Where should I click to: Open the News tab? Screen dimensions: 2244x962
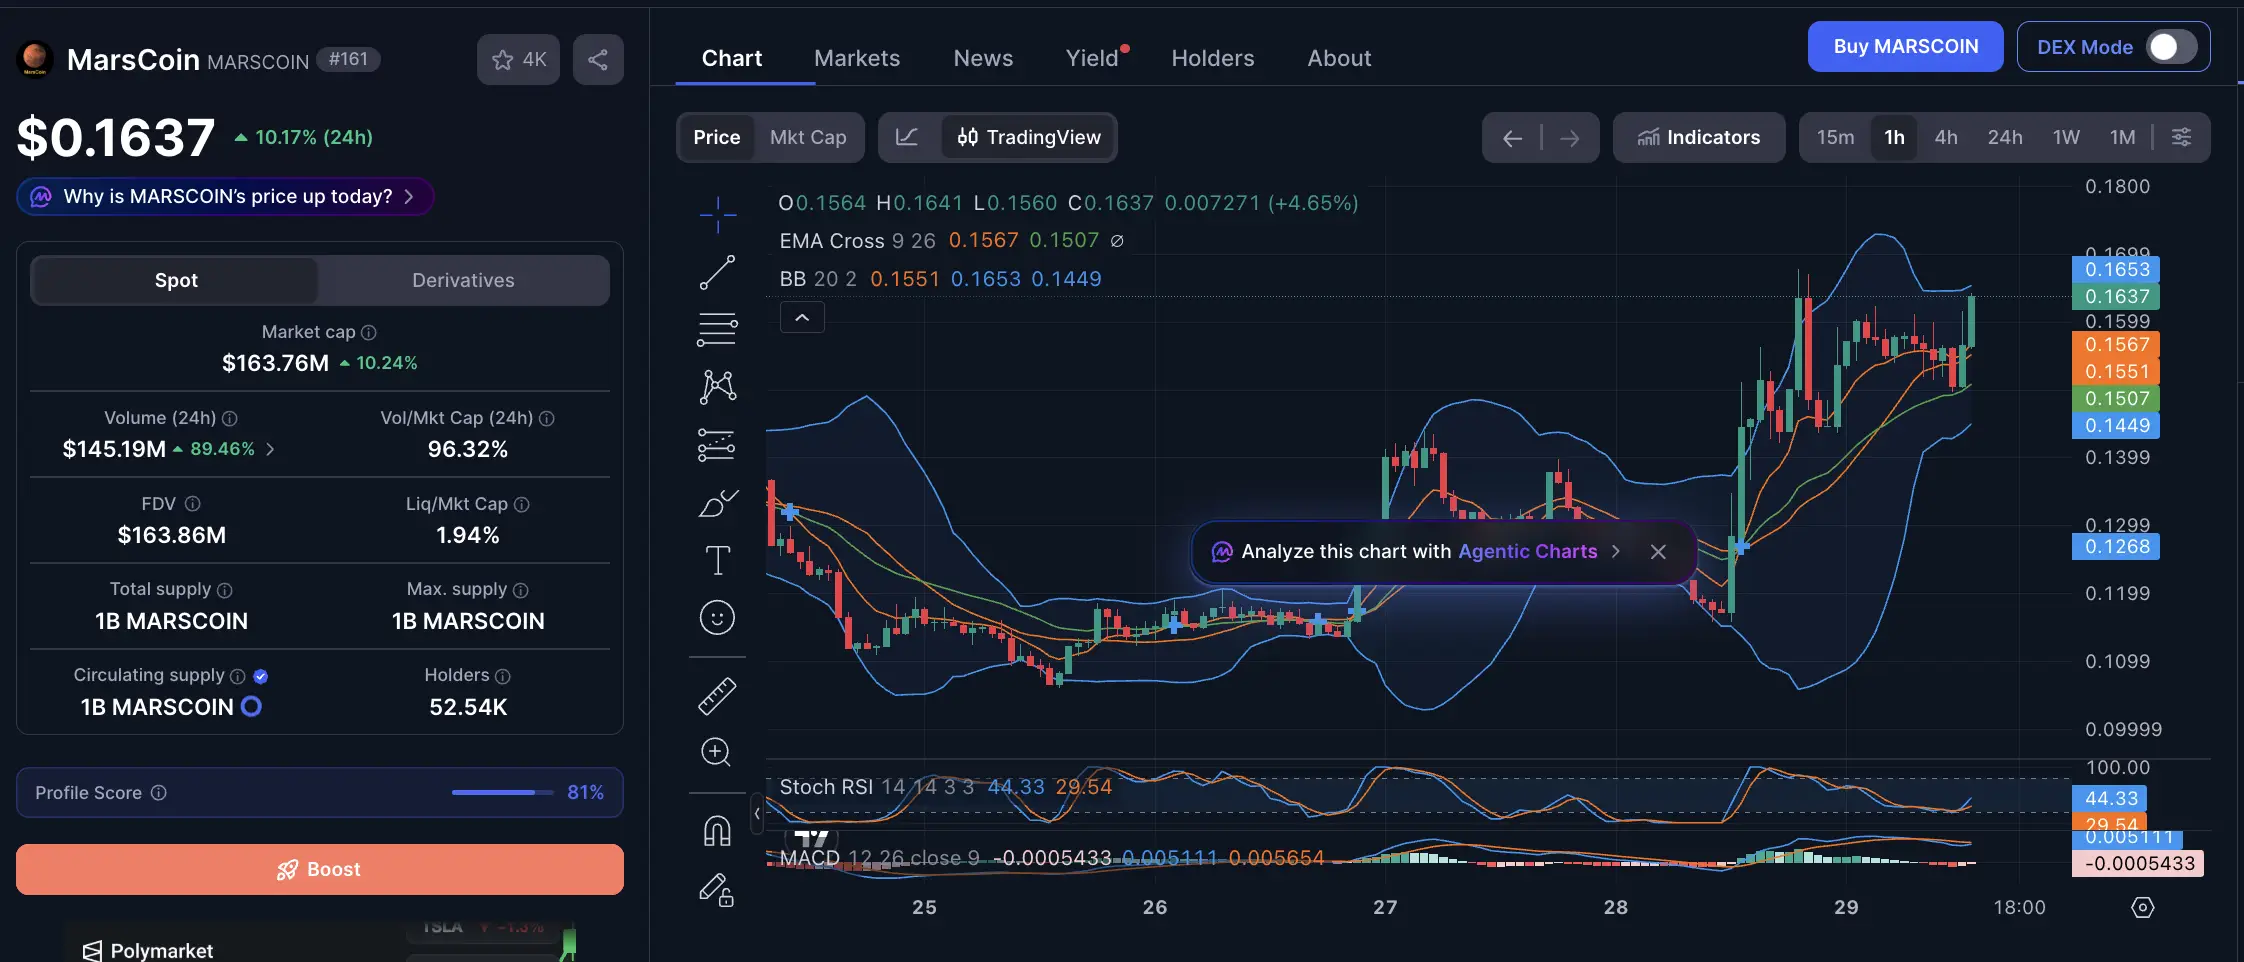(983, 58)
